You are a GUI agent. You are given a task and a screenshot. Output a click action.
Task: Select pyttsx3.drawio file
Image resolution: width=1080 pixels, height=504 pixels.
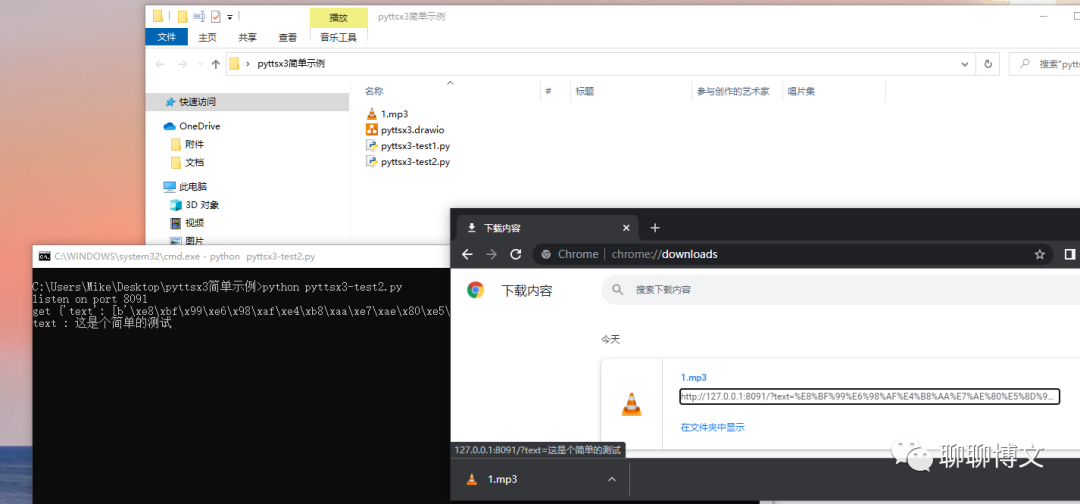[413, 129]
